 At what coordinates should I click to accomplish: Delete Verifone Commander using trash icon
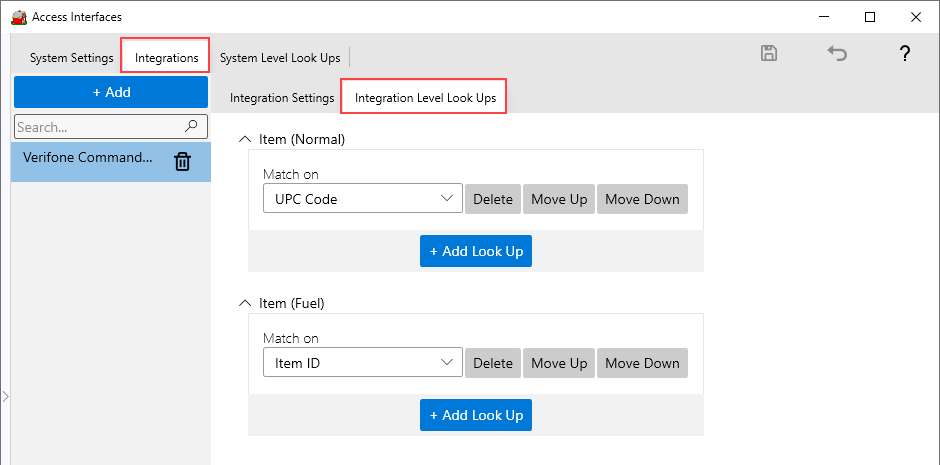point(182,161)
